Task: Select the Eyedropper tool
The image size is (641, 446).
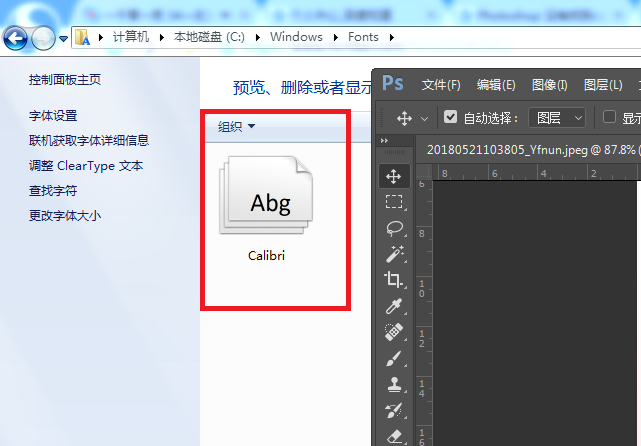Action: (x=394, y=306)
